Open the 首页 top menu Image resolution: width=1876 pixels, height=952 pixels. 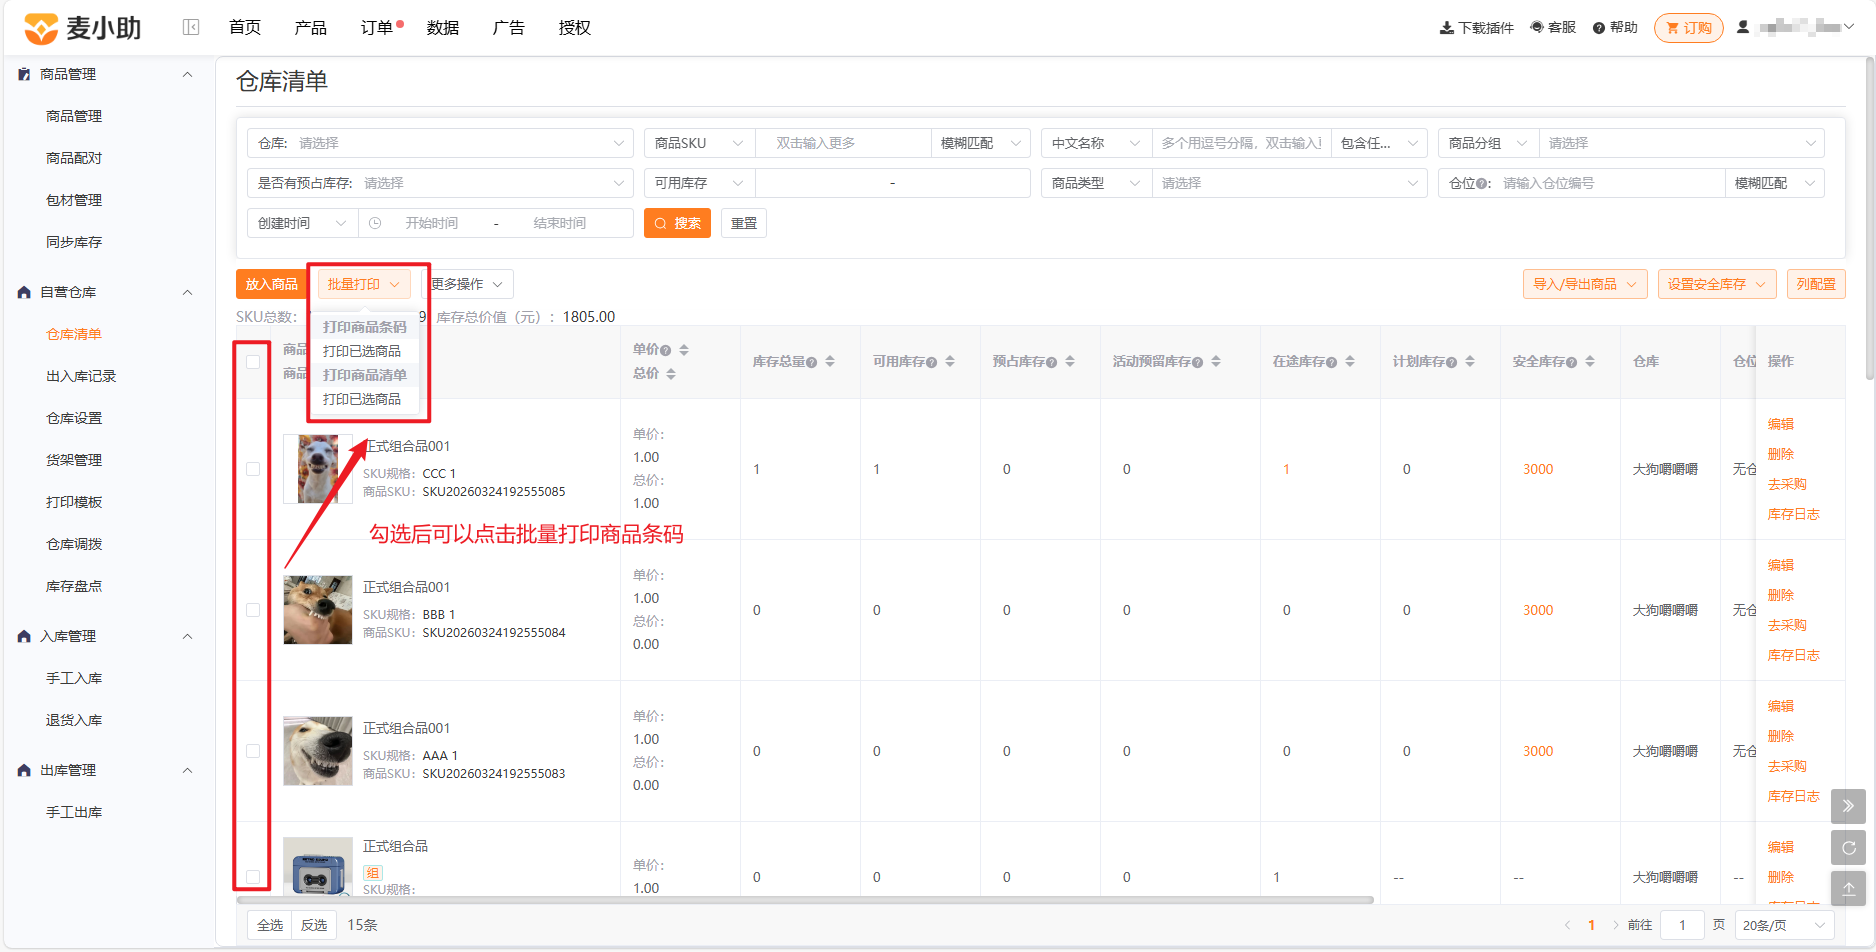(245, 28)
